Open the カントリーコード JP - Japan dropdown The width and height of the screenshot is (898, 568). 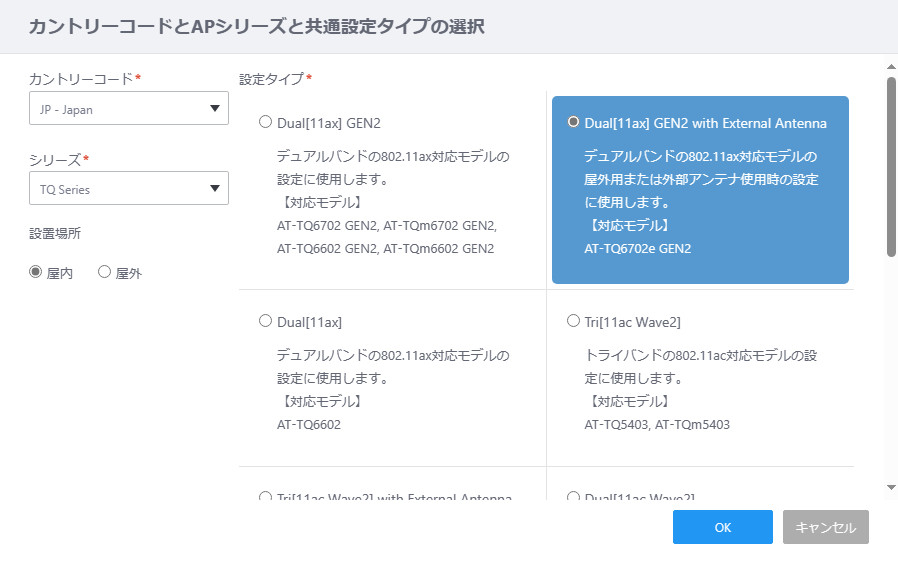(129, 108)
